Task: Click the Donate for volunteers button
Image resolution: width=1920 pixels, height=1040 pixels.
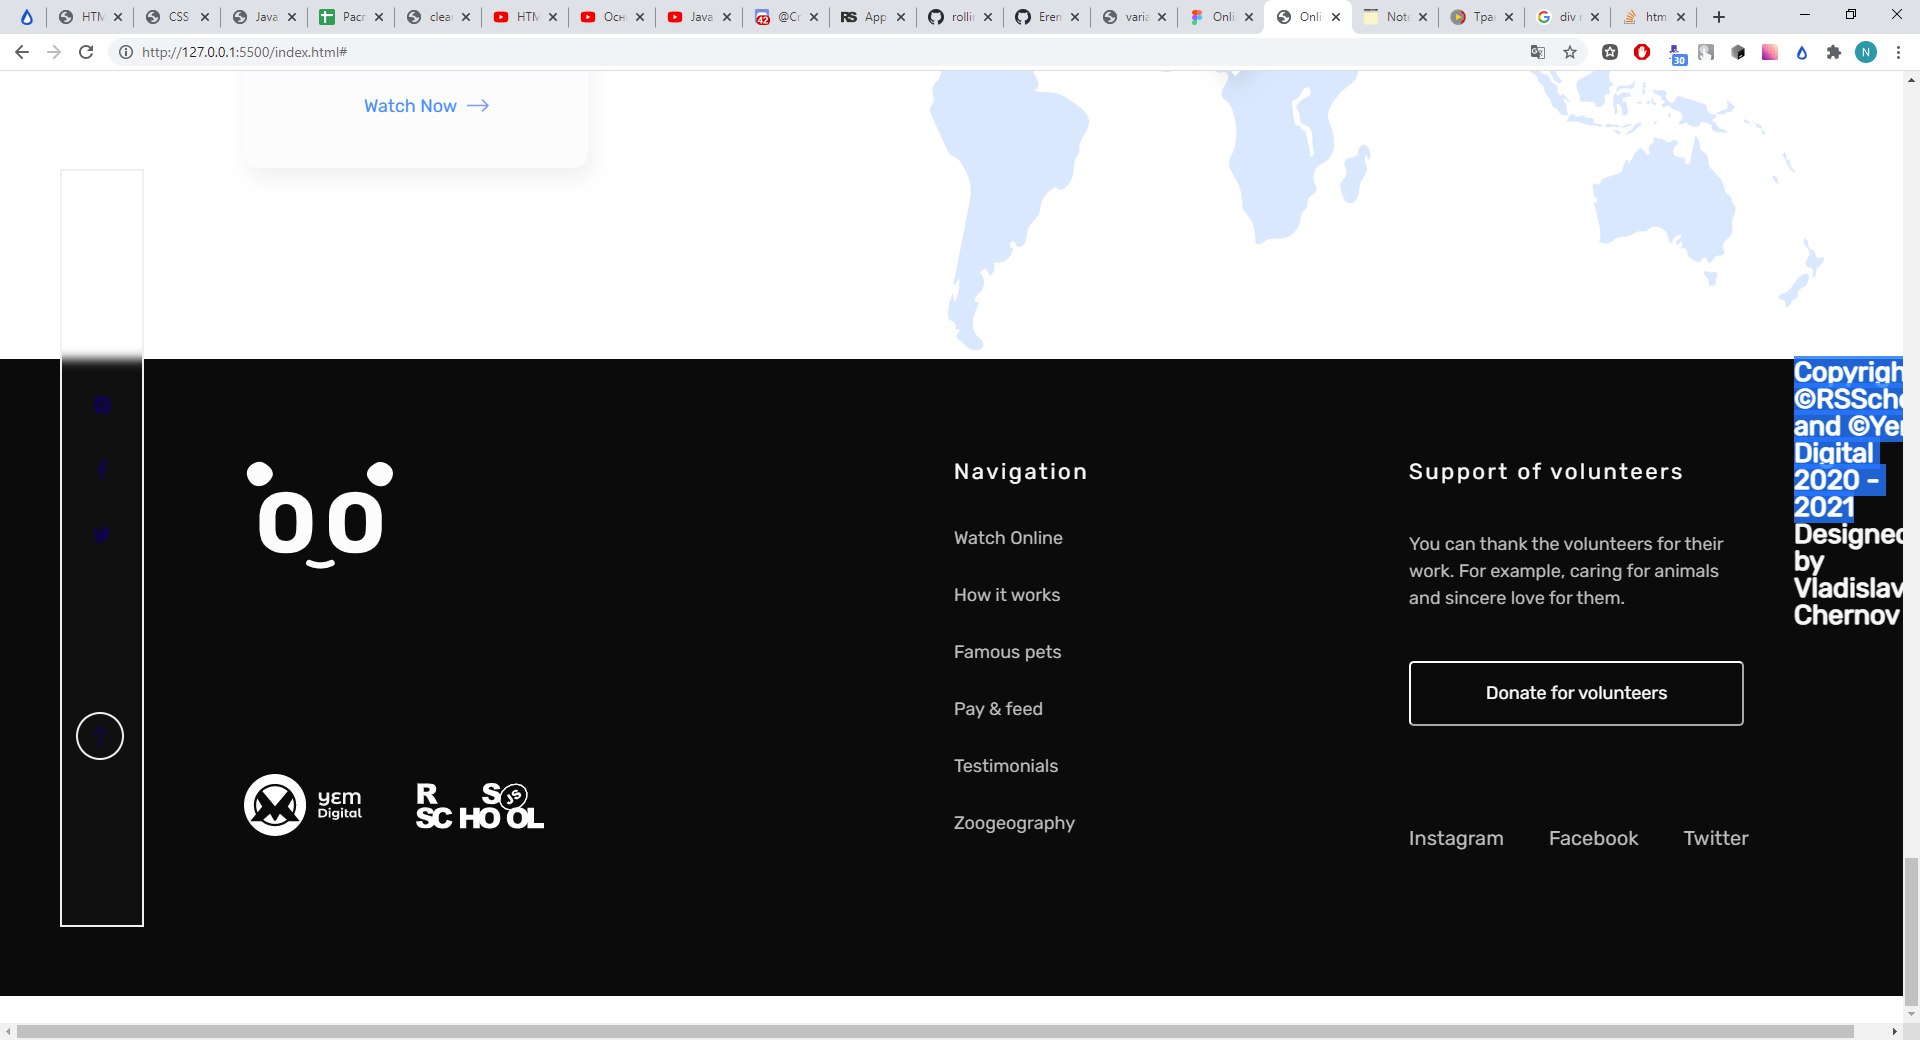Action: [x=1576, y=693]
